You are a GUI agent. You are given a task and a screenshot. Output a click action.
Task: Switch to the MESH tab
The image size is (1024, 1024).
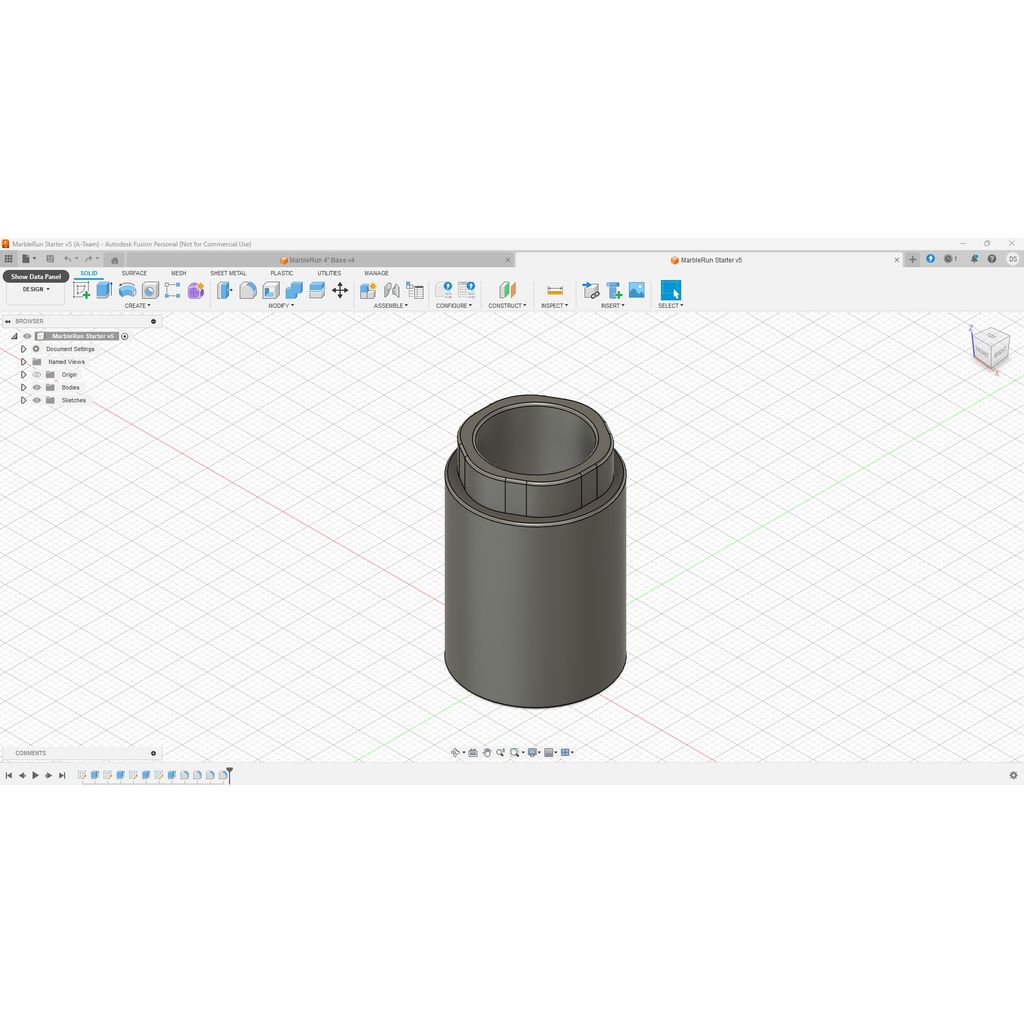click(178, 273)
